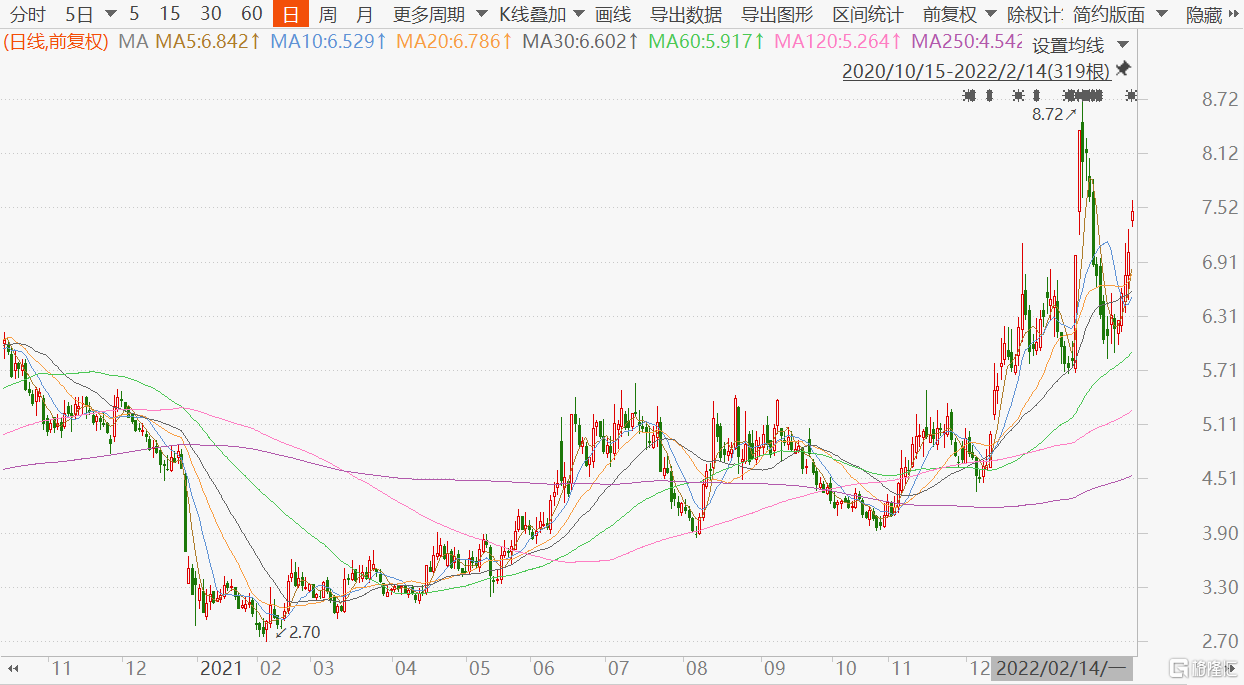The image size is (1244, 685).
Task: Click the leftmost event marker above the chart
Action: (967, 96)
